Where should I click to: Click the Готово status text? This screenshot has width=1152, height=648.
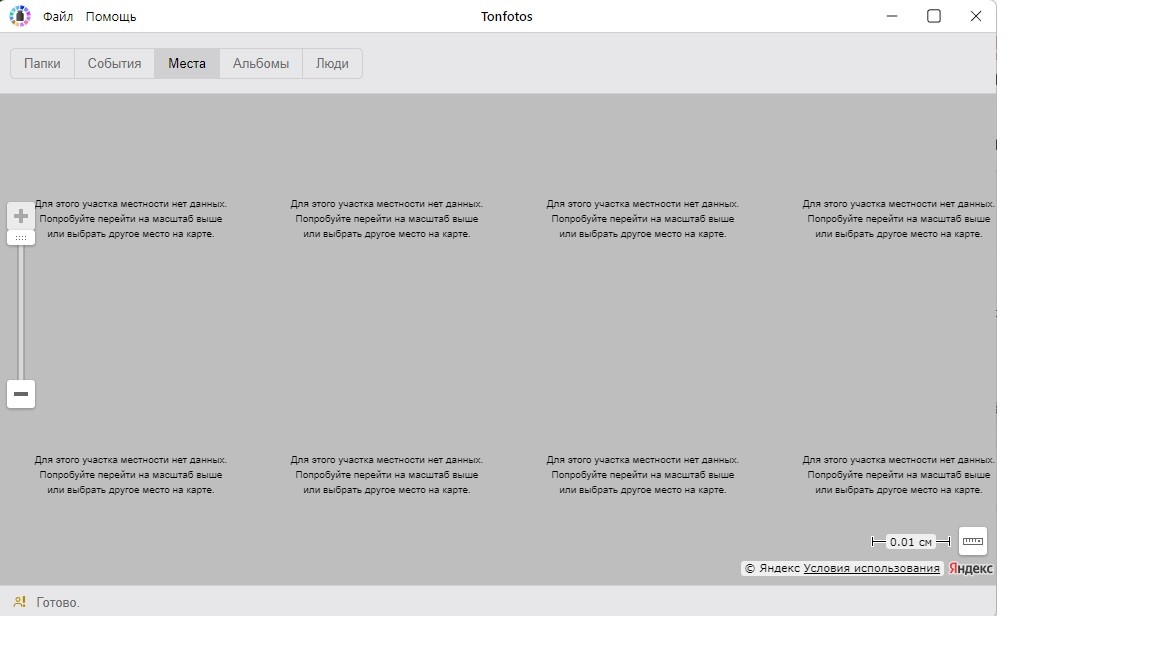click(x=58, y=603)
